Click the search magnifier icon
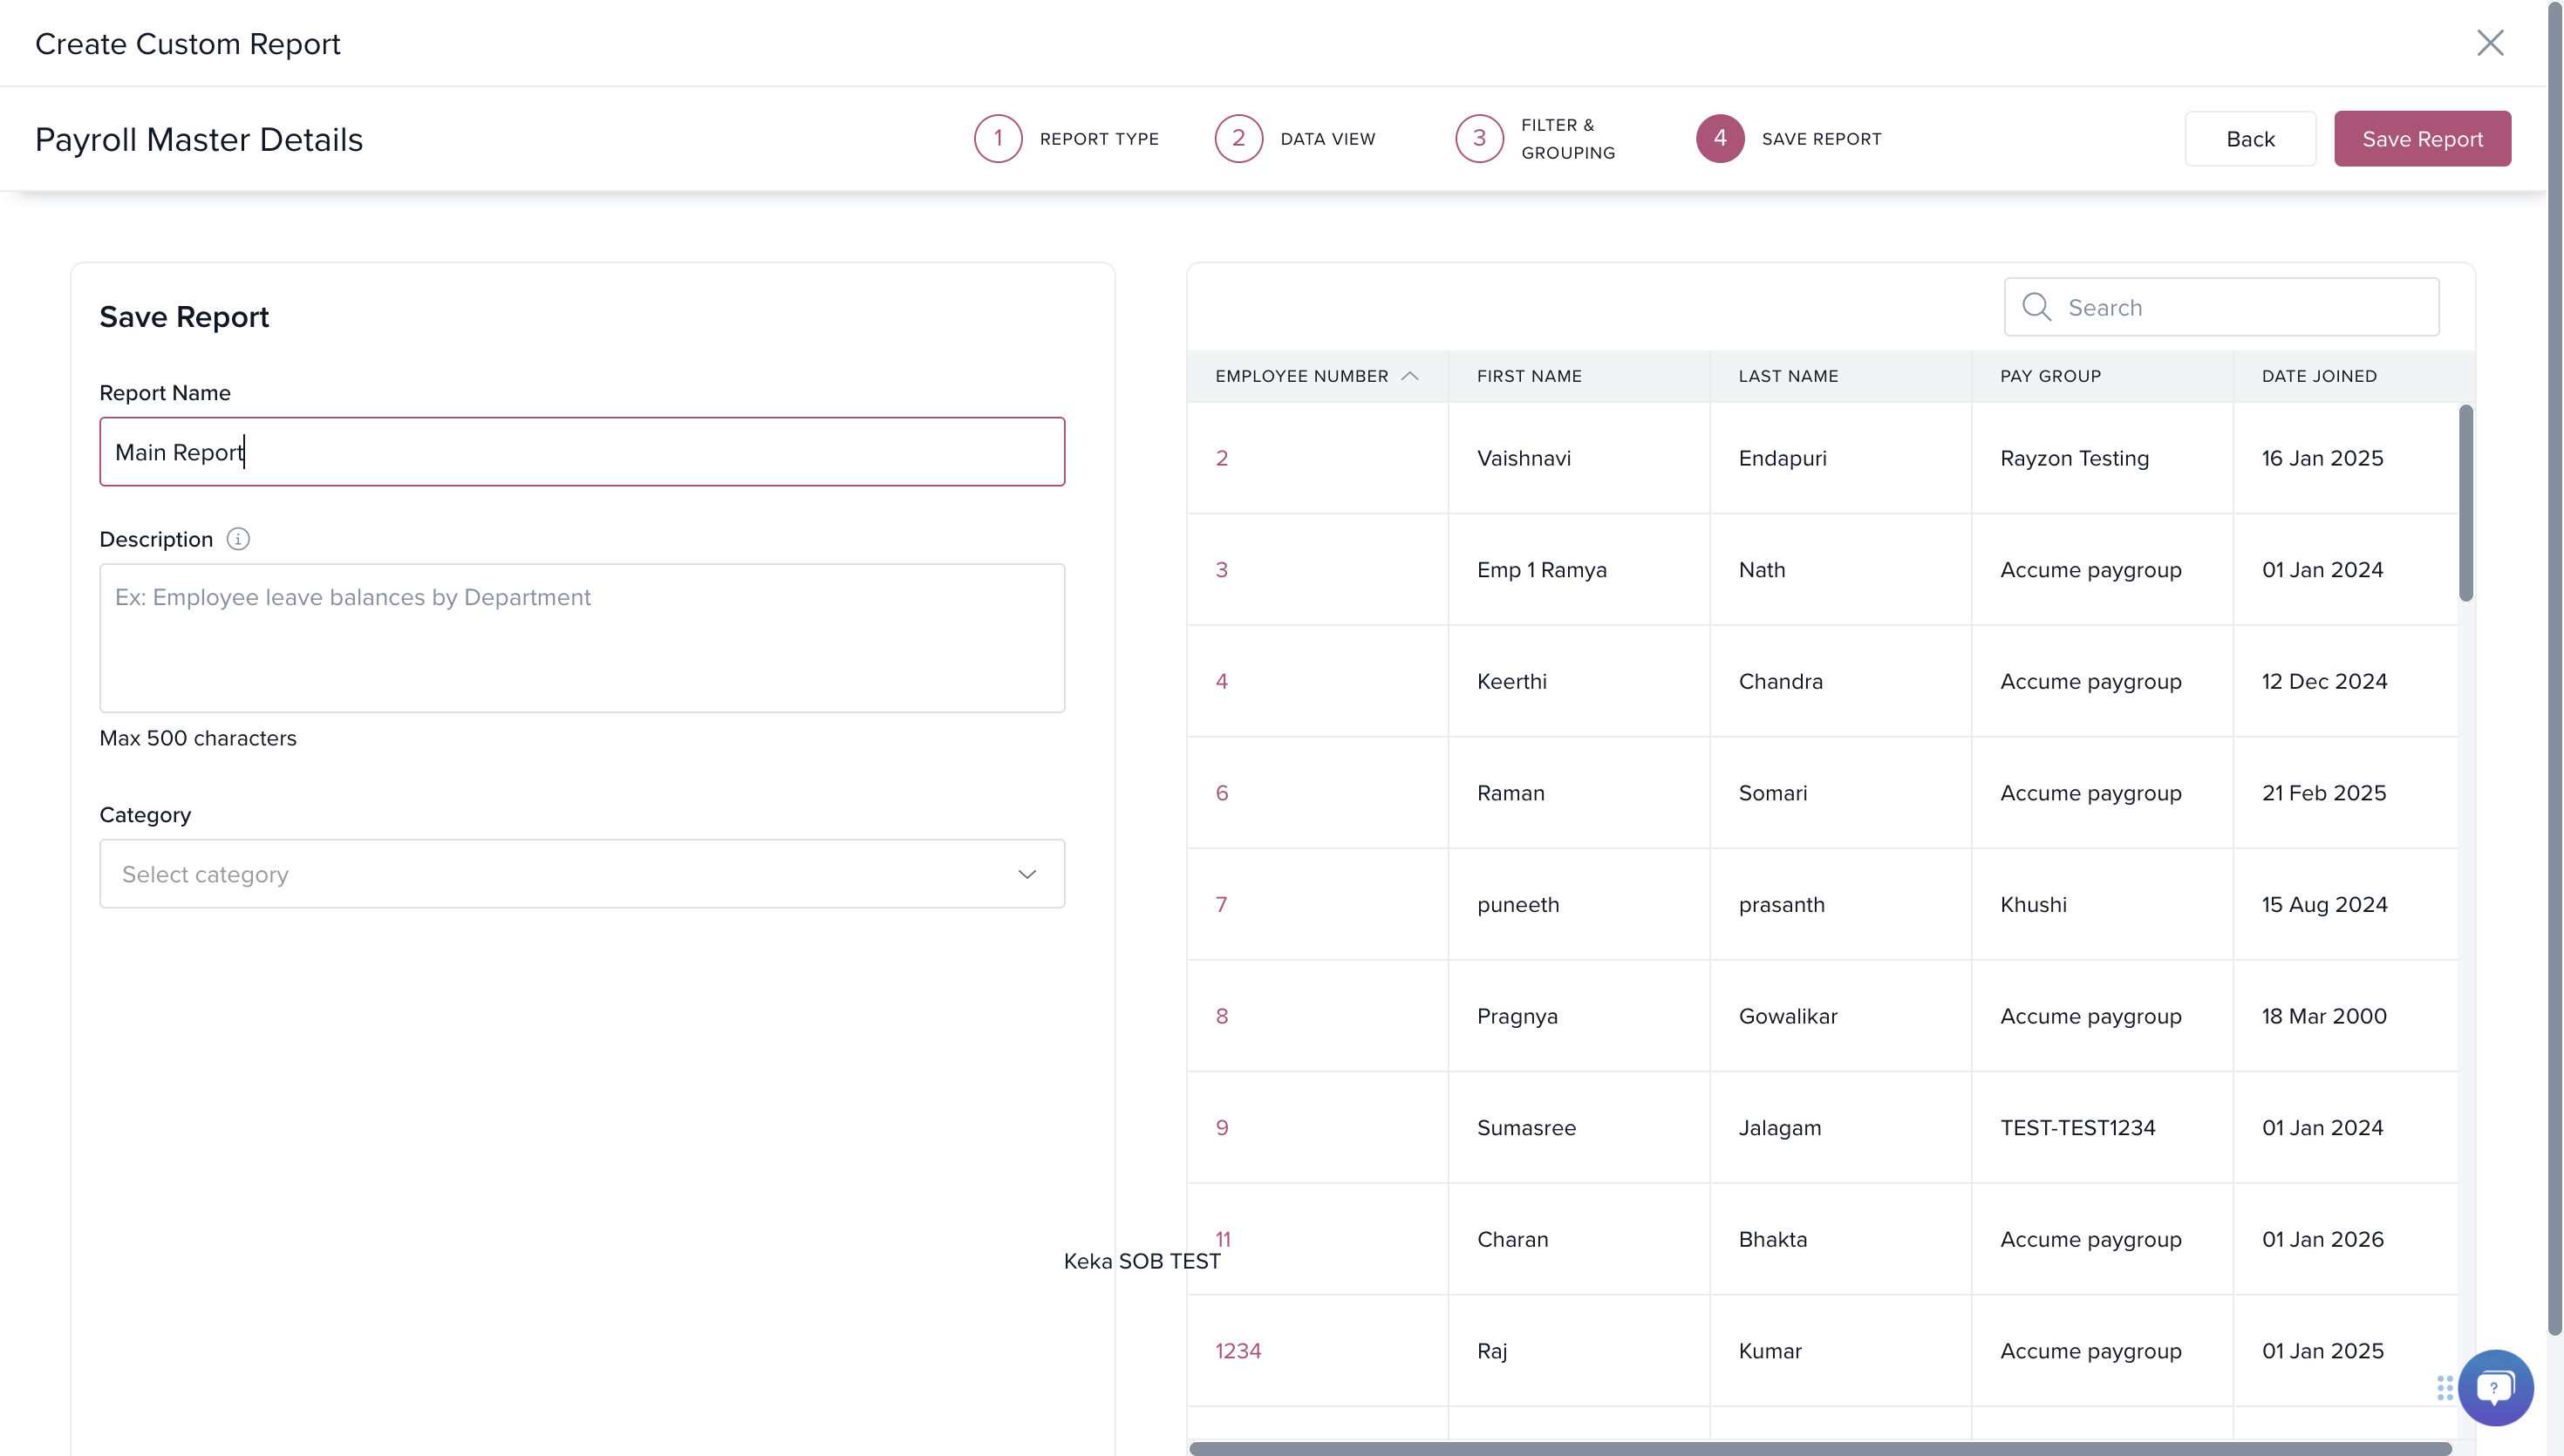 coord(2036,307)
